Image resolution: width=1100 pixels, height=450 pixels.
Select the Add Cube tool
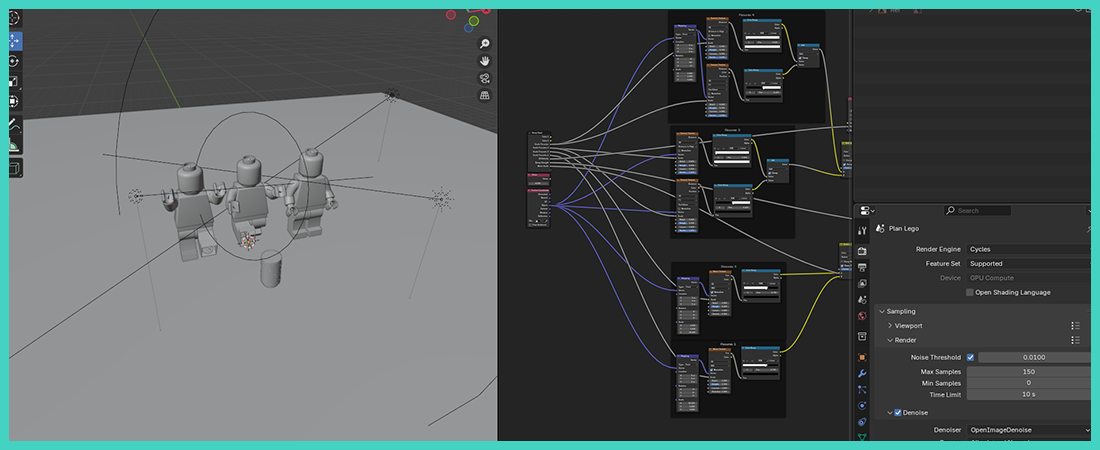[x=15, y=168]
